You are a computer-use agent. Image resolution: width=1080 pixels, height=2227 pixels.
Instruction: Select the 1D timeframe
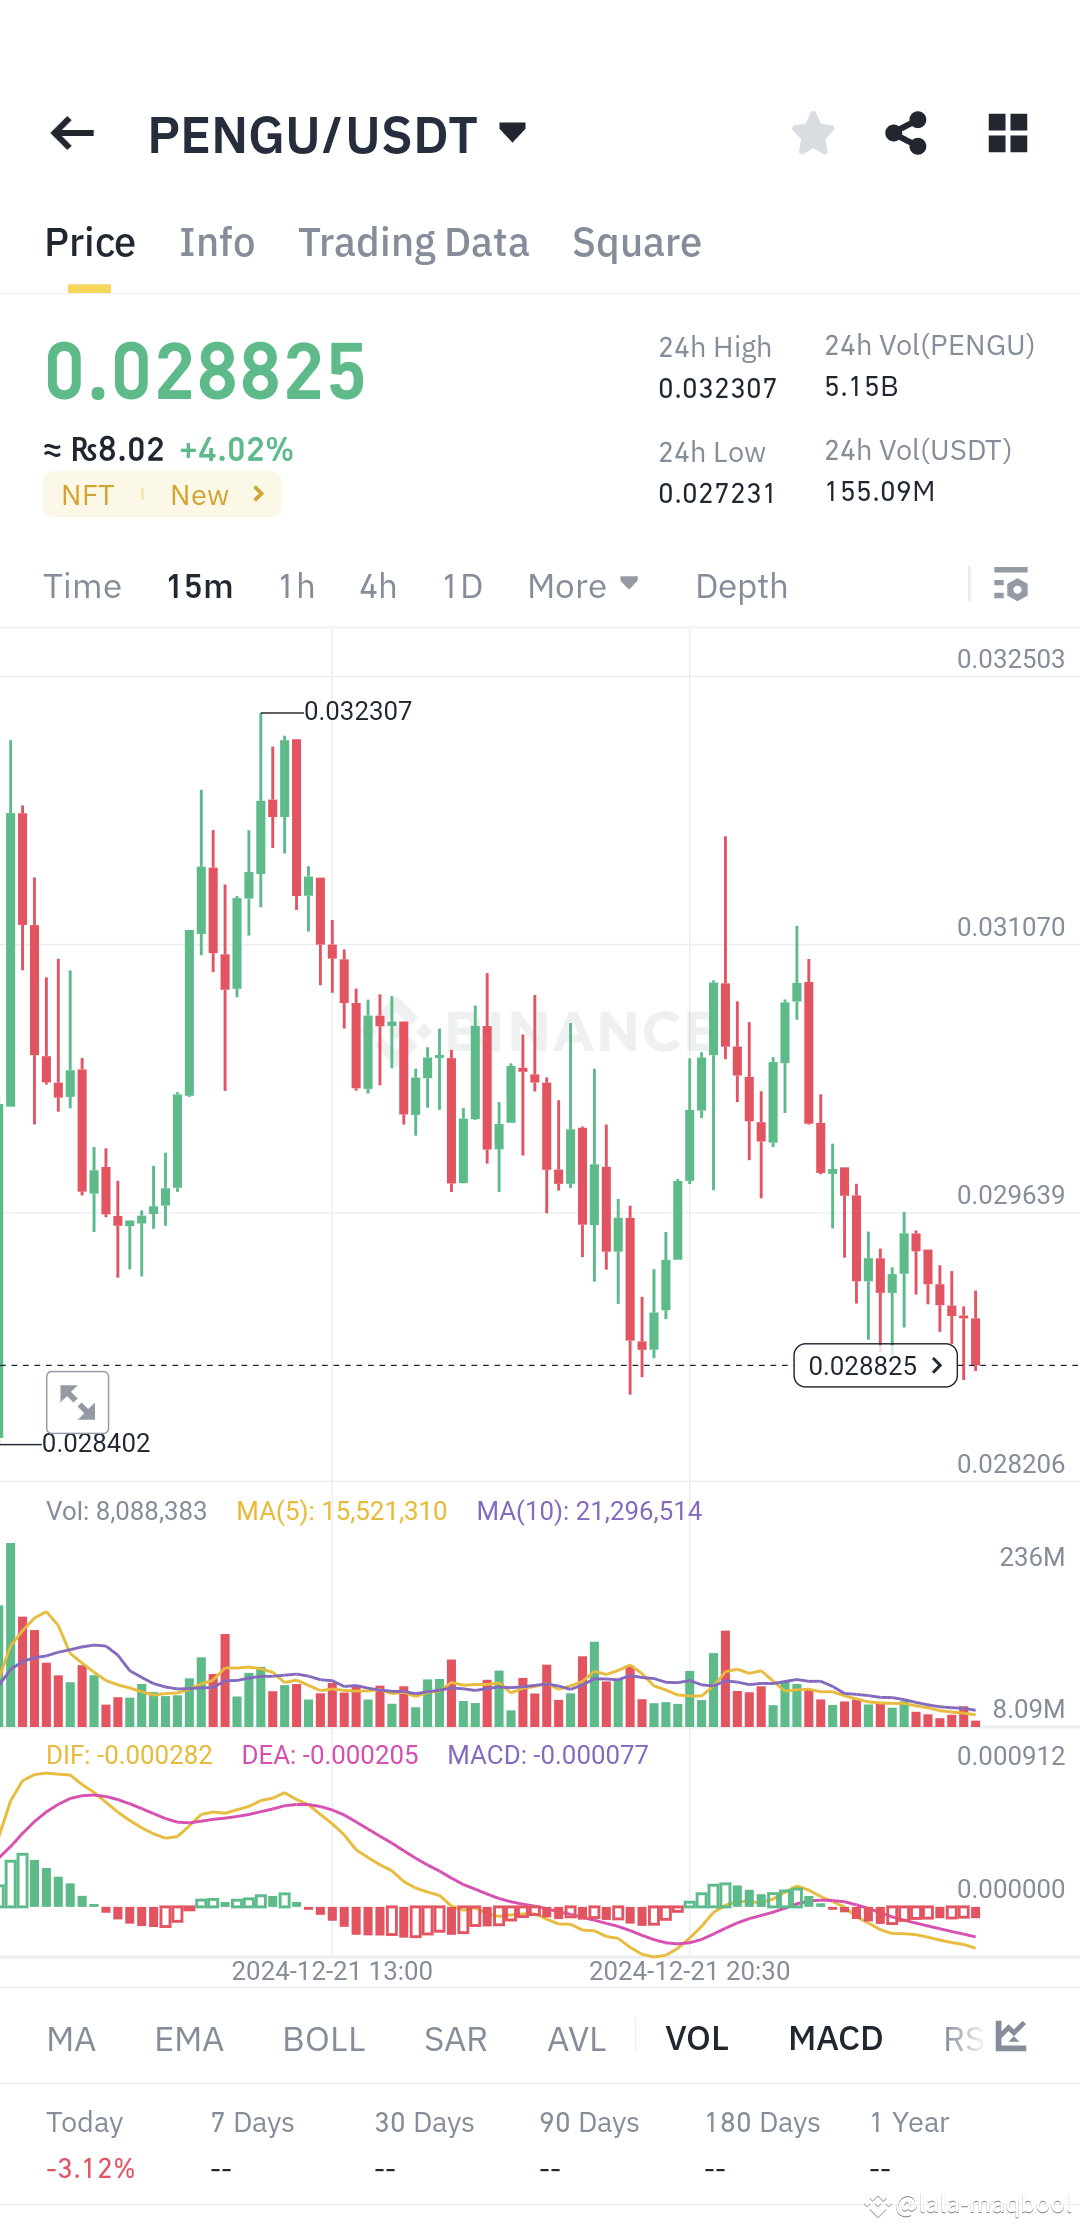coord(461,586)
